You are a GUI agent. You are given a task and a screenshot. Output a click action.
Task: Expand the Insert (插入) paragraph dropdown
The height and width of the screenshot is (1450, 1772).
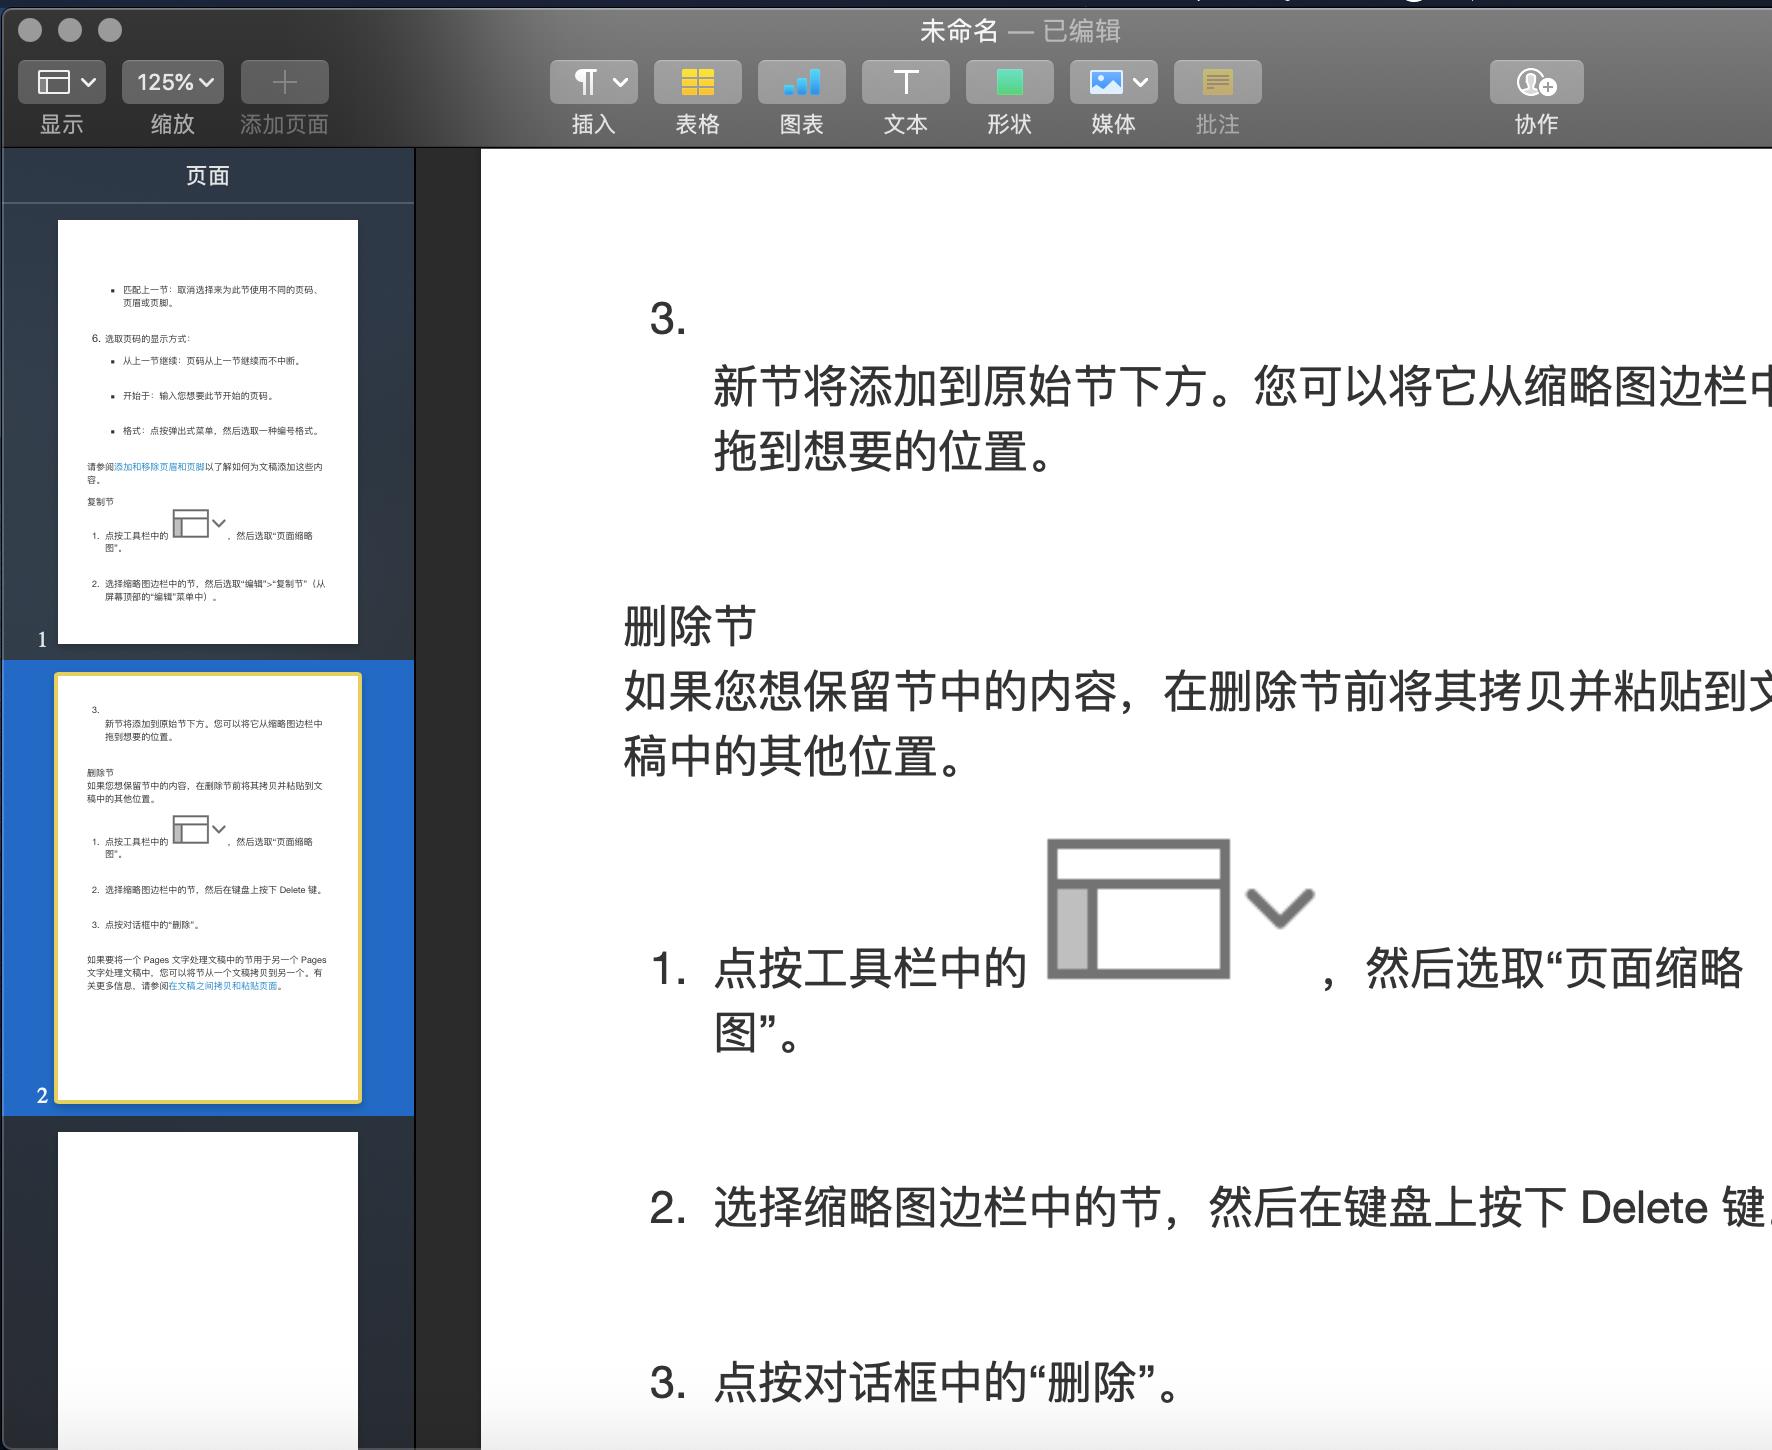(x=593, y=82)
